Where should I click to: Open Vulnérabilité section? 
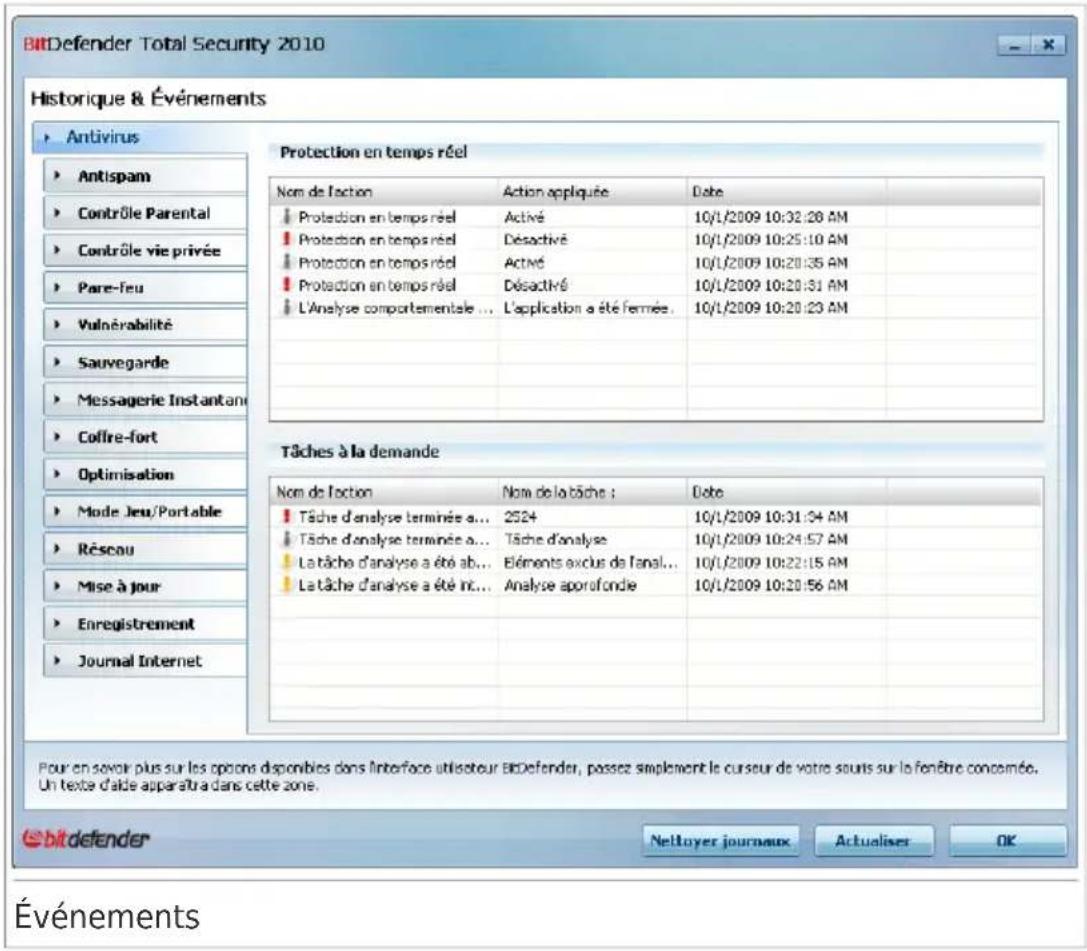146,325
